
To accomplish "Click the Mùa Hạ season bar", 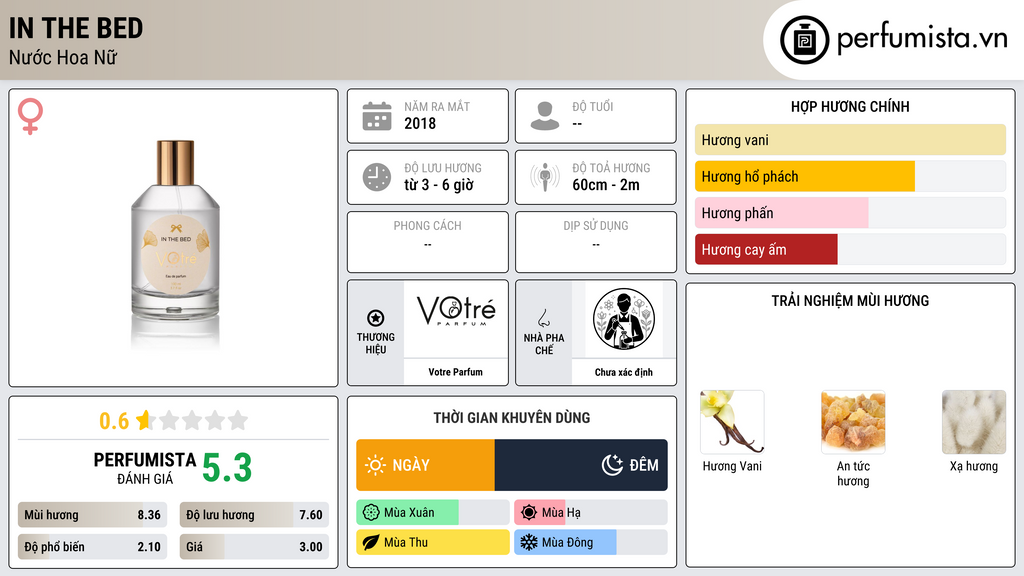I will coord(591,513).
